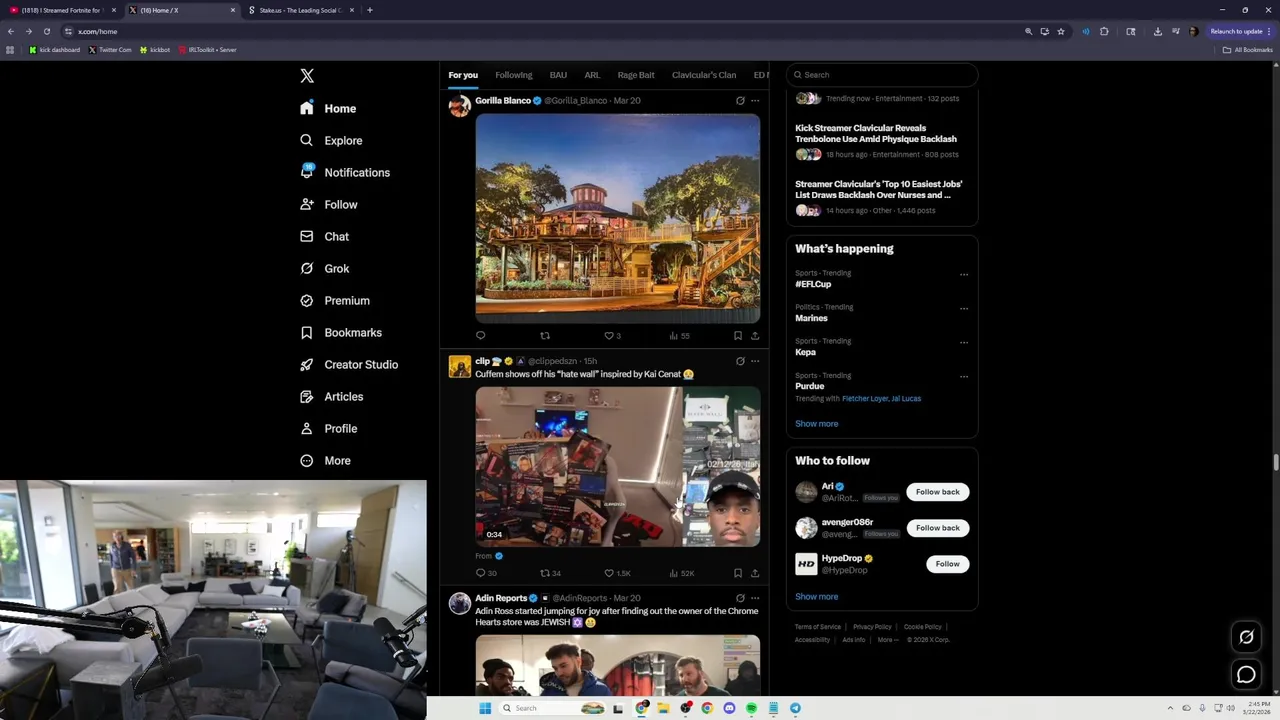Bookmark this page with star icon

tap(1061, 31)
